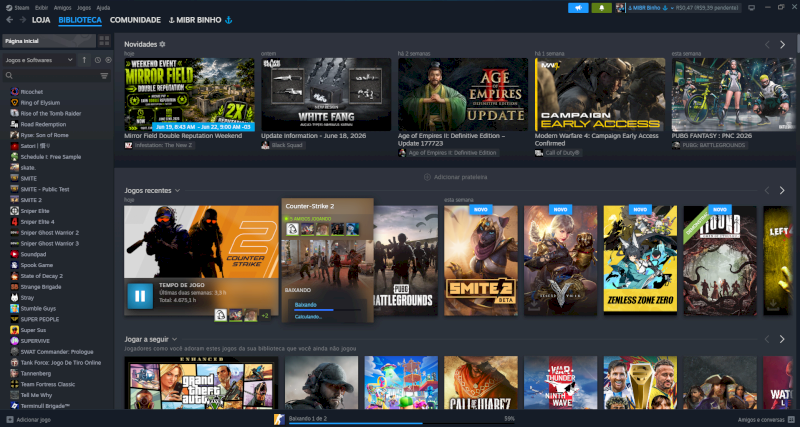Expand the Jogos recentes shelf dropdown

coord(177,190)
